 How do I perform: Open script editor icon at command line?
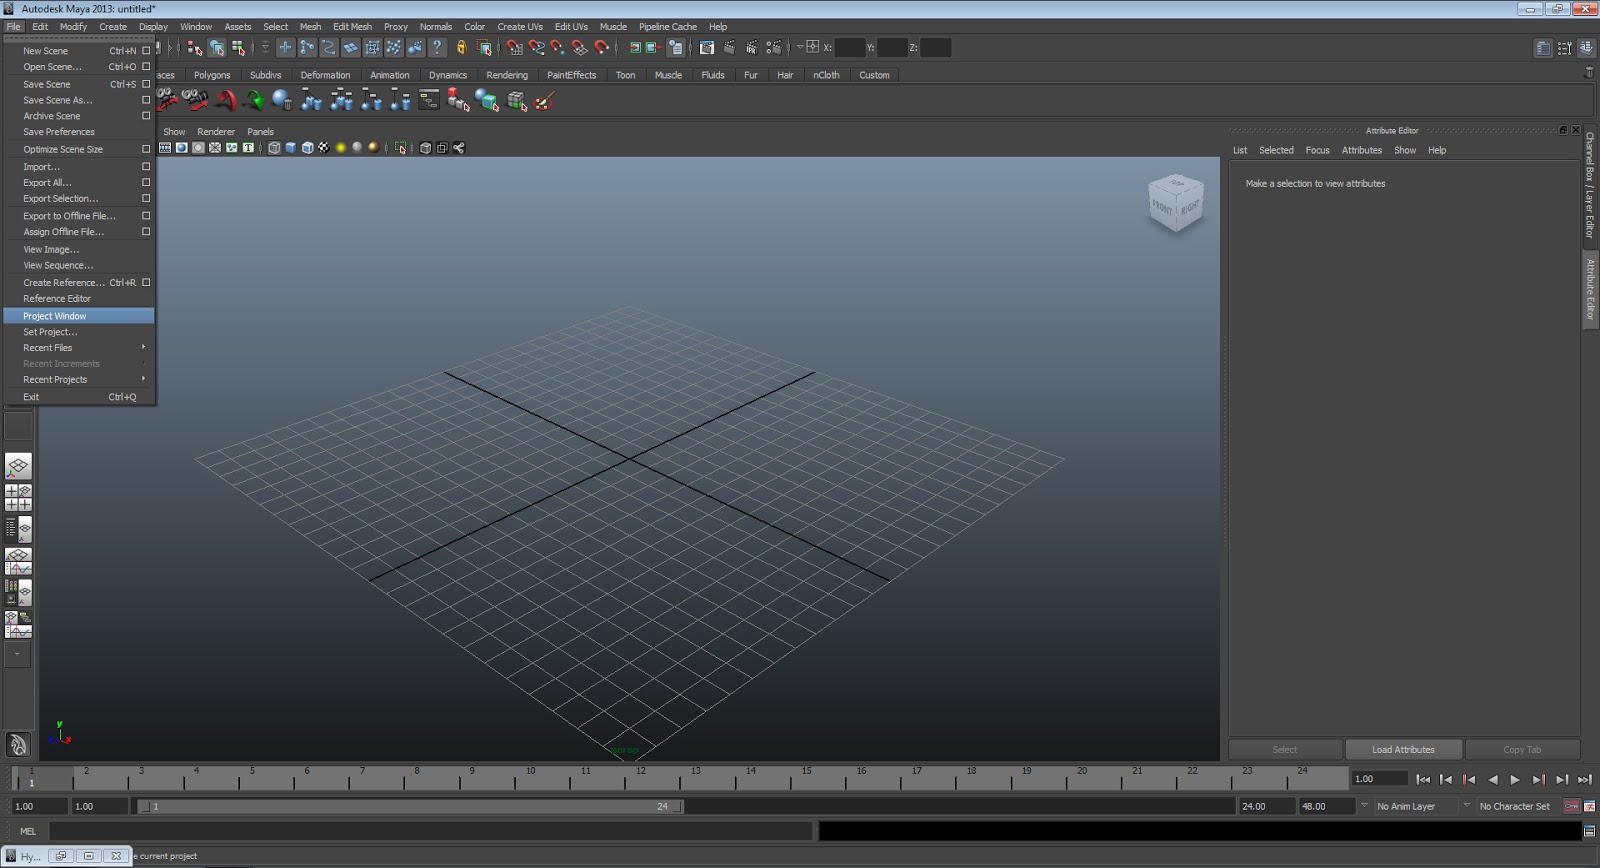[x=1589, y=831]
